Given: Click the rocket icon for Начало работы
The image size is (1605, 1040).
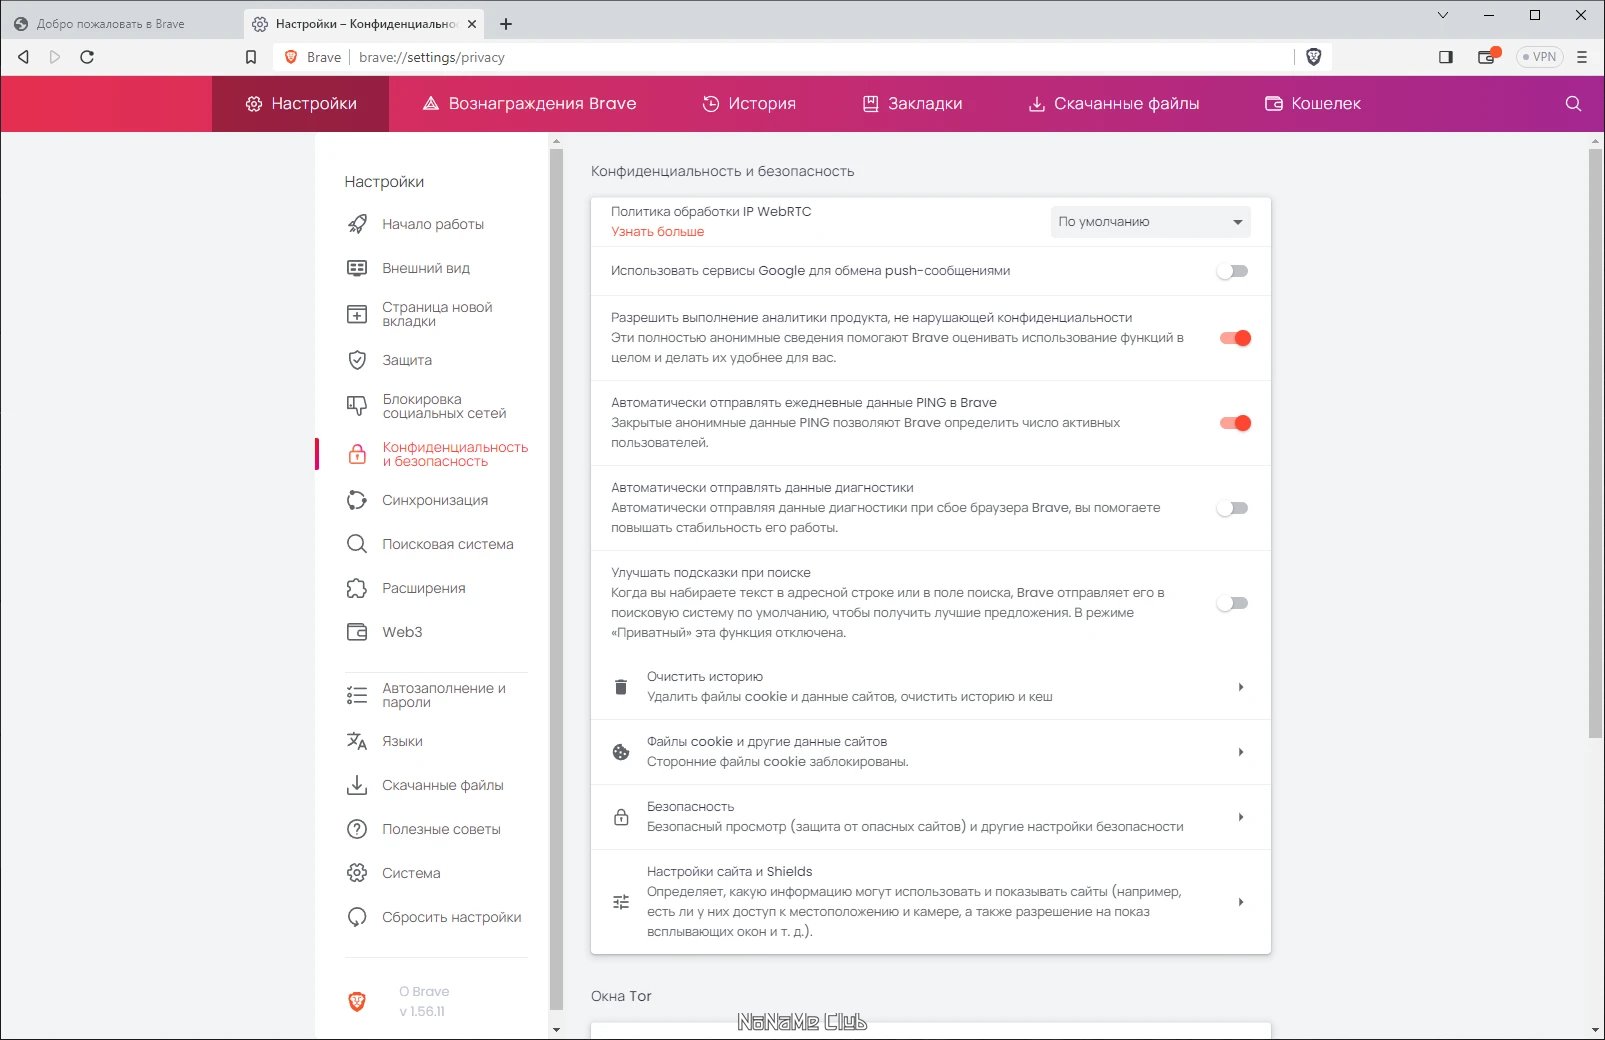Looking at the screenshot, I should coord(357,224).
